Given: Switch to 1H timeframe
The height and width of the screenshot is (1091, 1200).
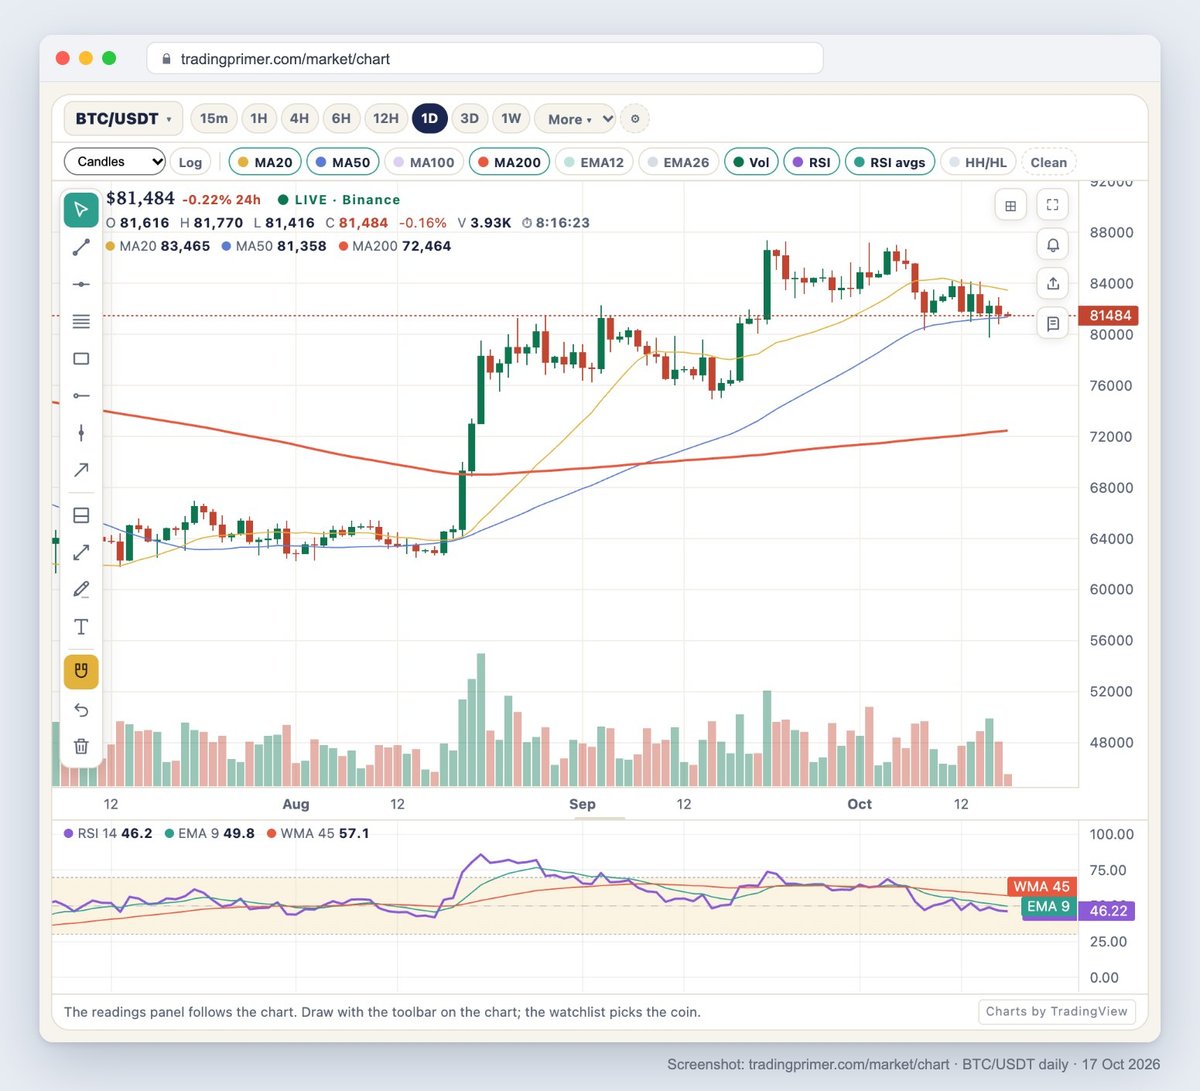Looking at the screenshot, I should tap(259, 118).
